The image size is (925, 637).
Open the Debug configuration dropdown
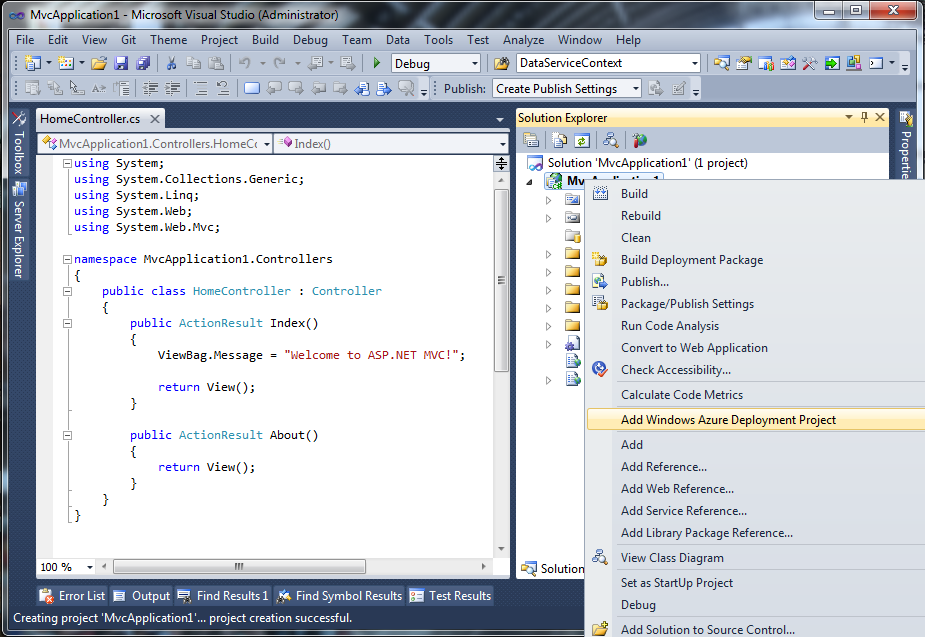[474, 63]
